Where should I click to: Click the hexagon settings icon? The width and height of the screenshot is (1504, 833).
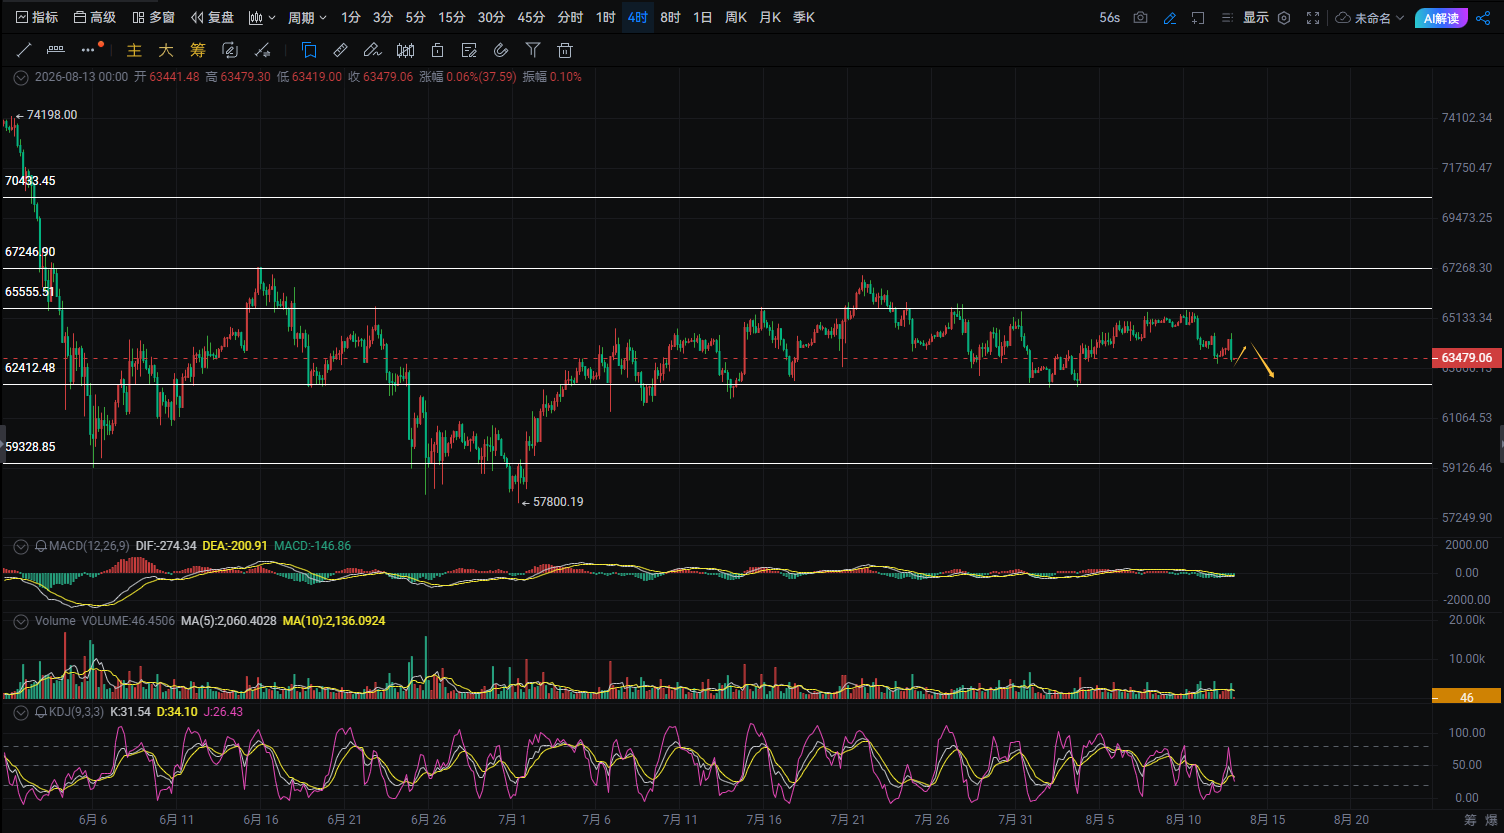click(x=1284, y=18)
